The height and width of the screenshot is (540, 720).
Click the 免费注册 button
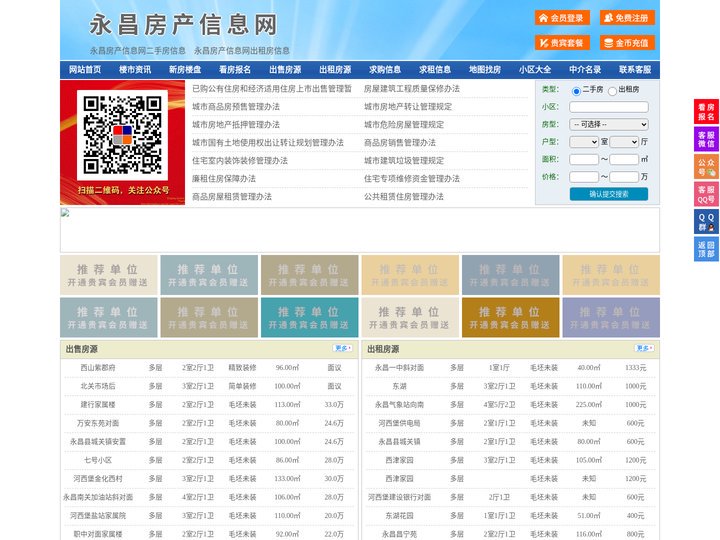click(627, 18)
